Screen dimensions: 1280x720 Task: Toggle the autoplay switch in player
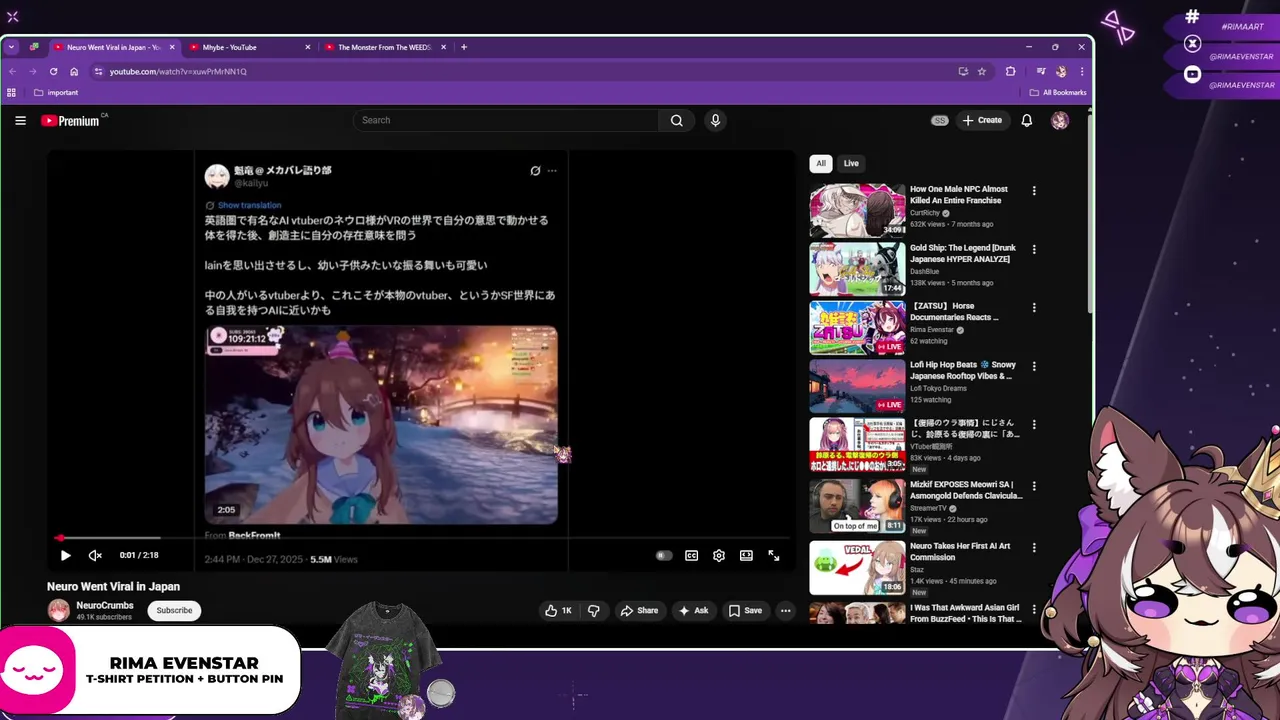point(664,555)
